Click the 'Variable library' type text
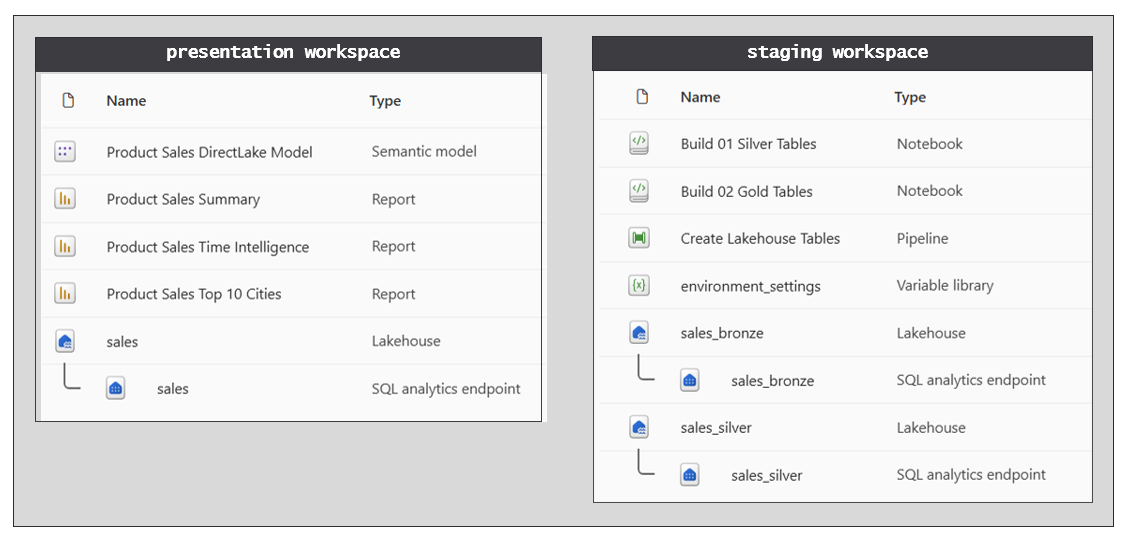The height and width of the screenshot is (538, 1124). coord(945,285)
